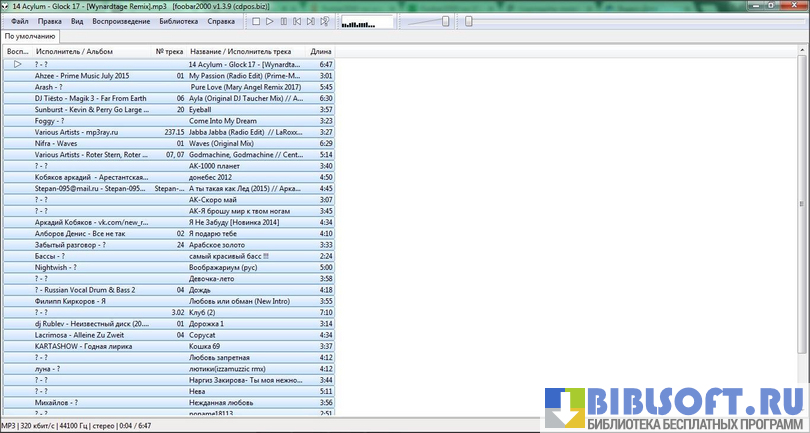Click the random playback button
This screenshot has height=433, width=810.
coord(326,21)
